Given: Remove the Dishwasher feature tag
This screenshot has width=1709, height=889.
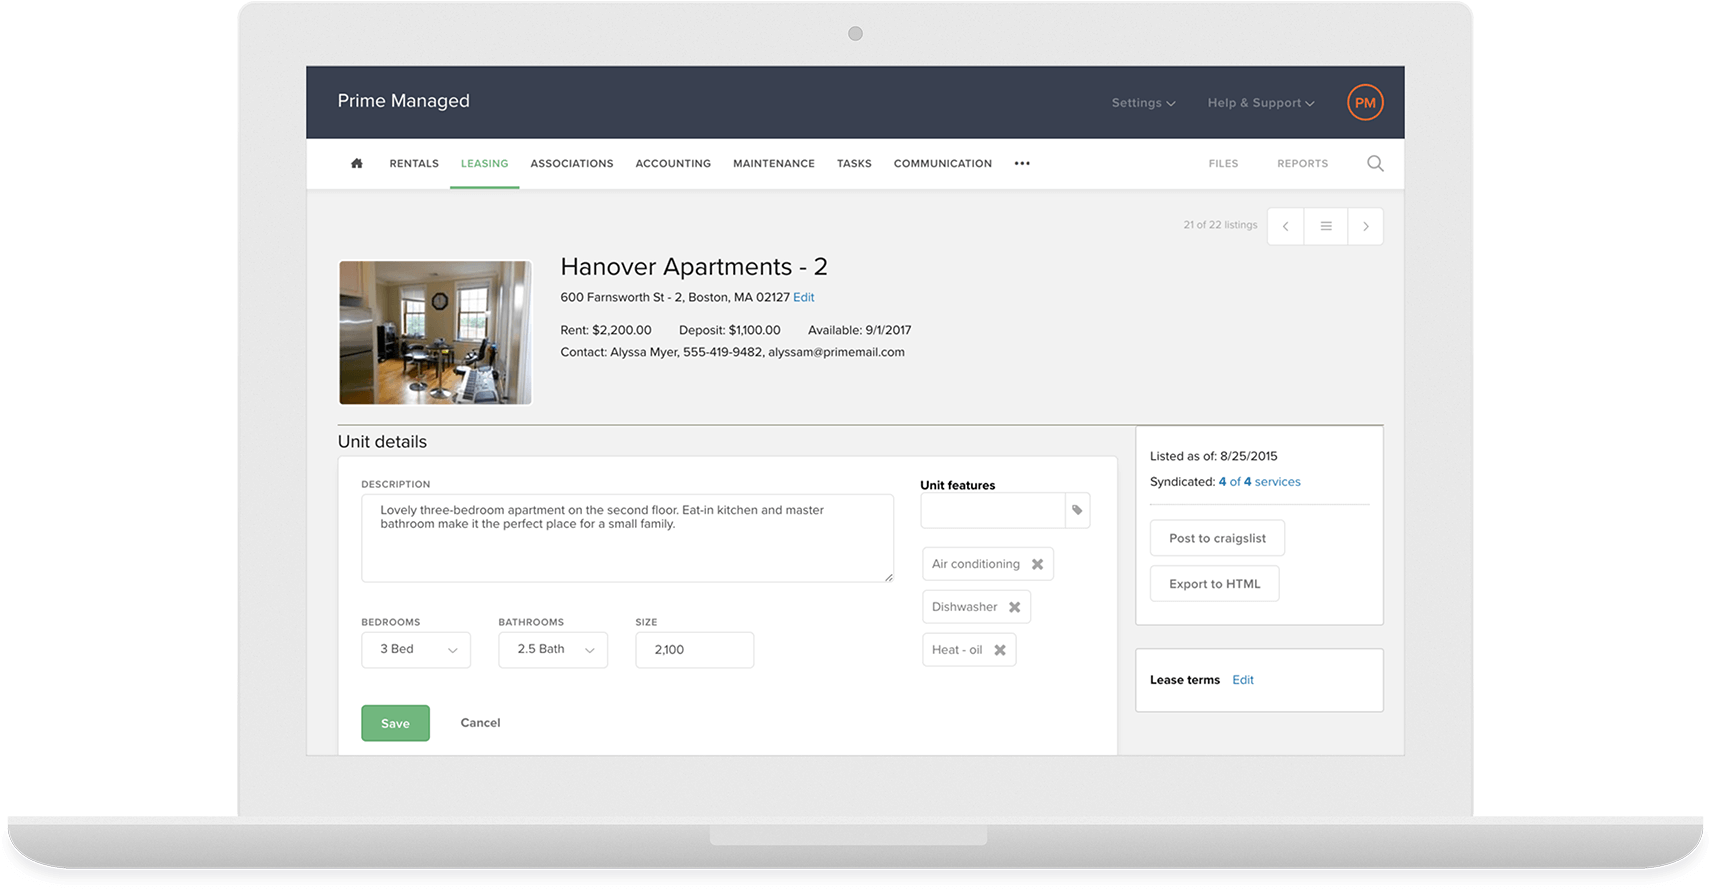Looking at the screenshot, I should coord(1014,607).
